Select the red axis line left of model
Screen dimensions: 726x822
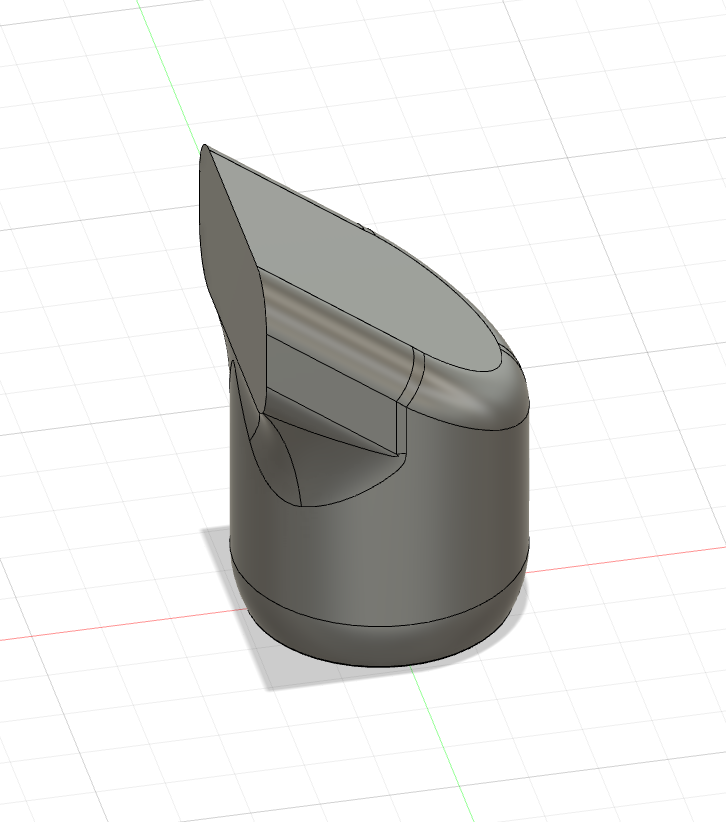tap(100, 627)
